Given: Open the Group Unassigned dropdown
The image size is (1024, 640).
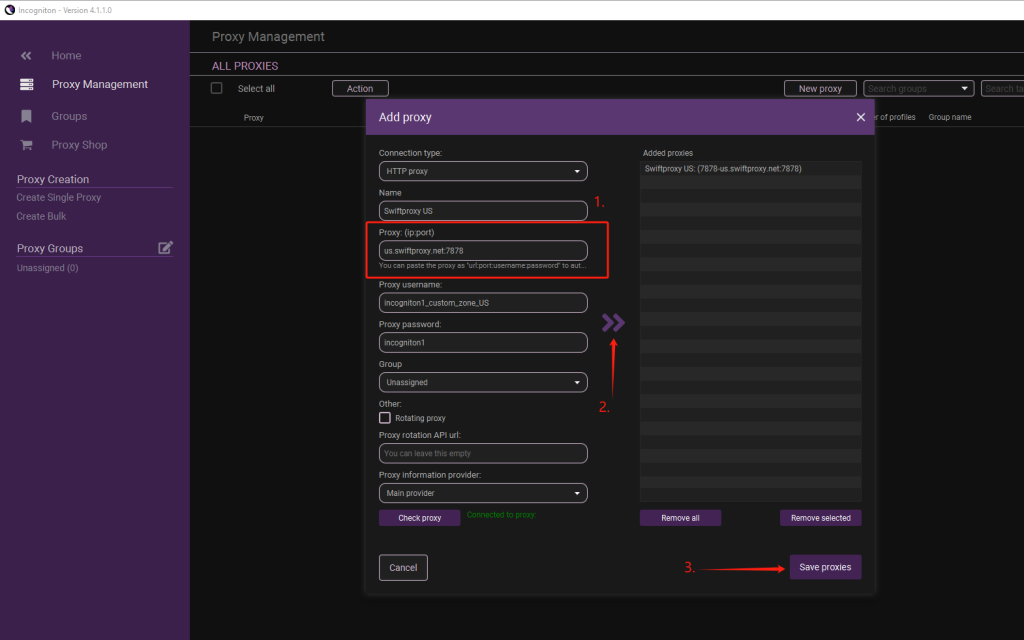Looking at the screenshot, I should tap(483, 382).
